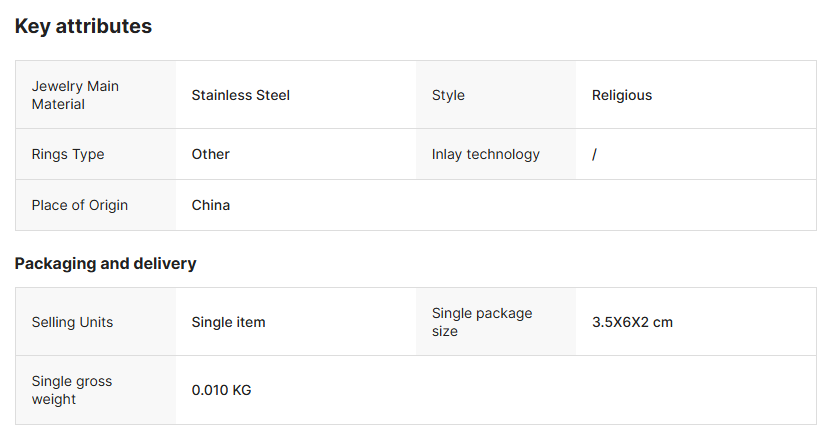Select the Place of Origin label
Image resolution: width=819 pixels, height=432 pixels.
[80, 205]
